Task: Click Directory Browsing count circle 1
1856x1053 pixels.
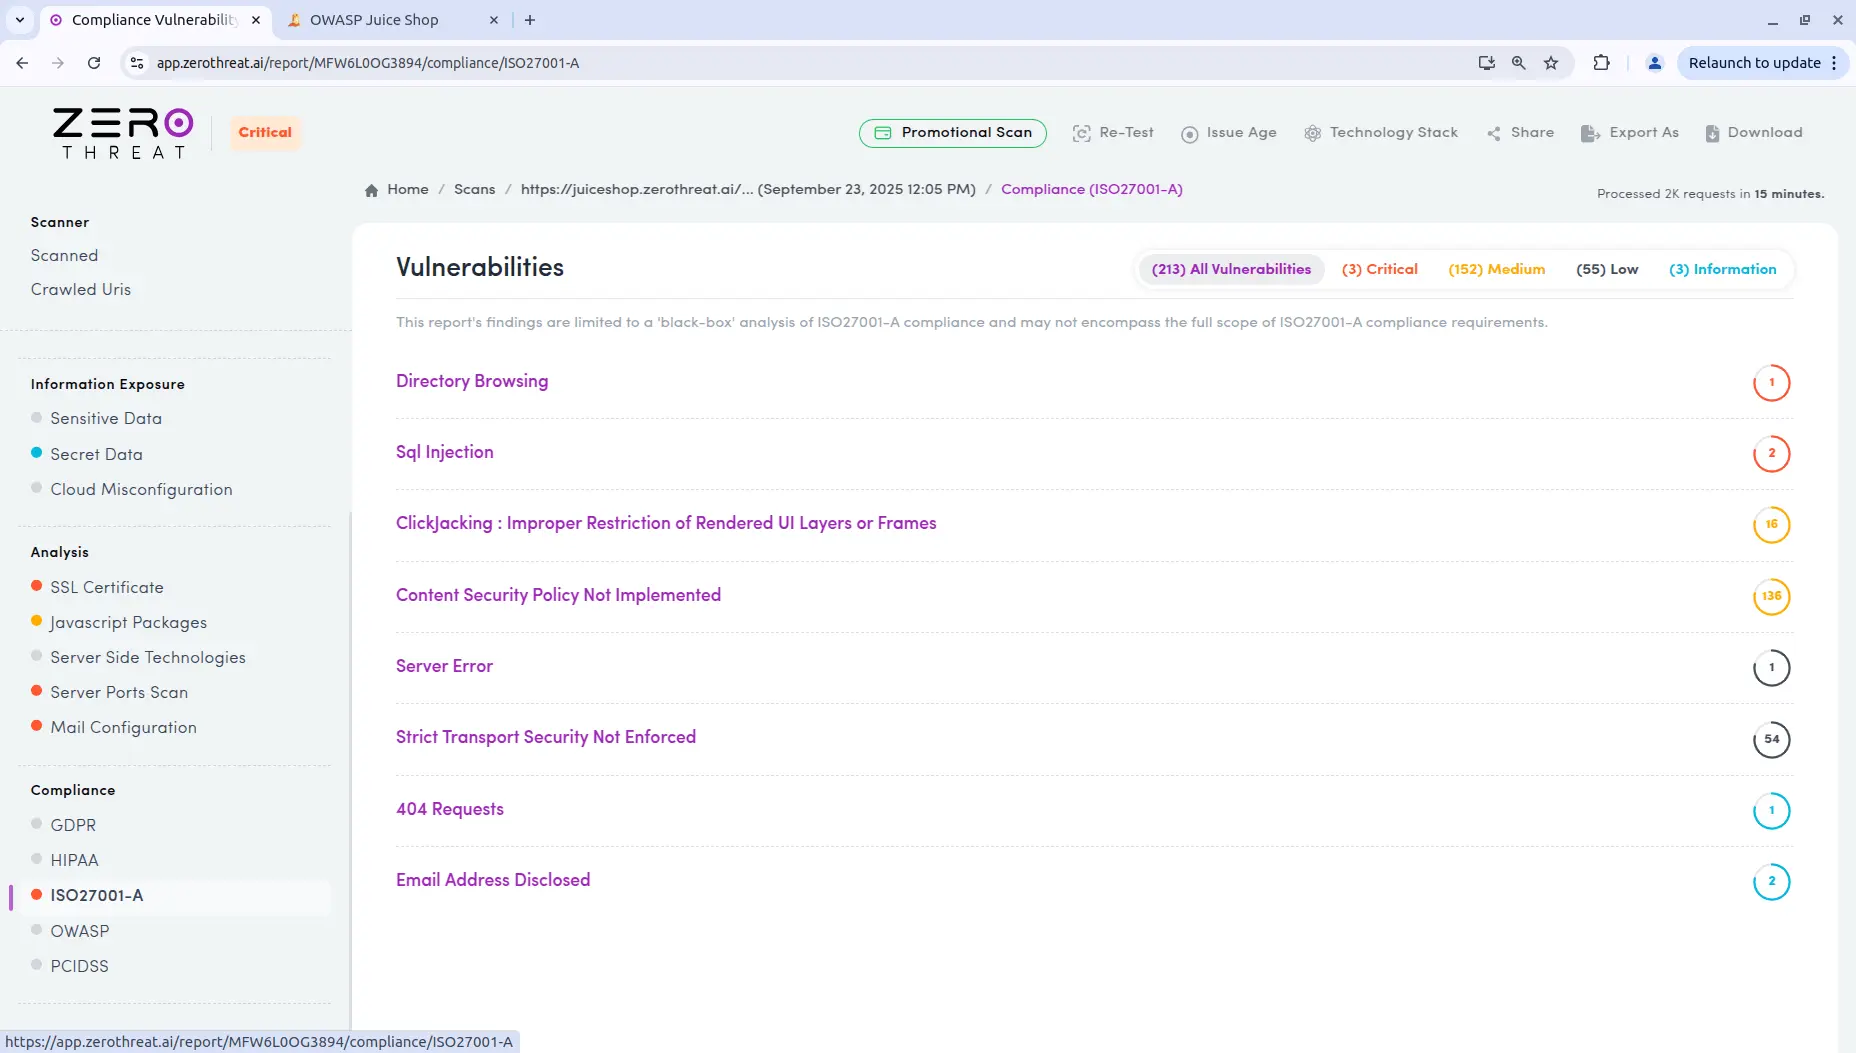Action: point(1771,383)
